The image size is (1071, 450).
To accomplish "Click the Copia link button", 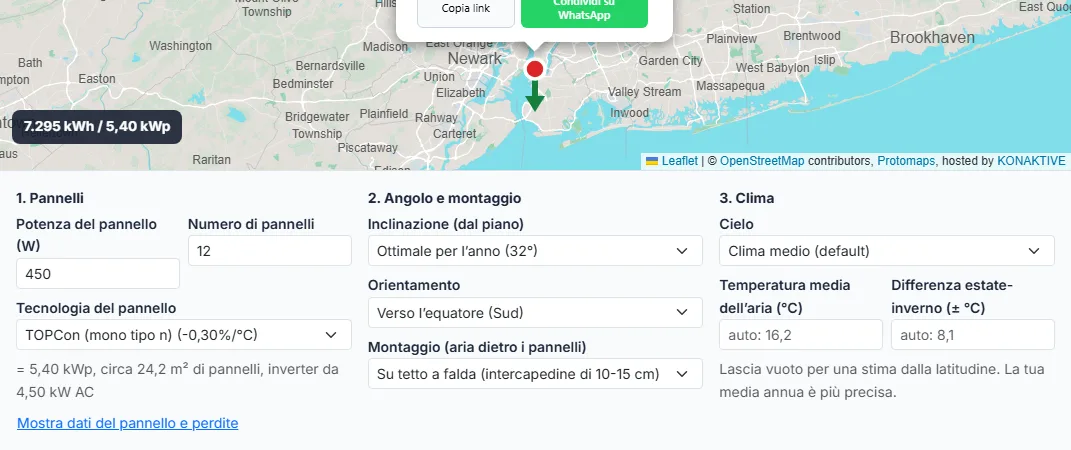I will (x=466, y=9).
